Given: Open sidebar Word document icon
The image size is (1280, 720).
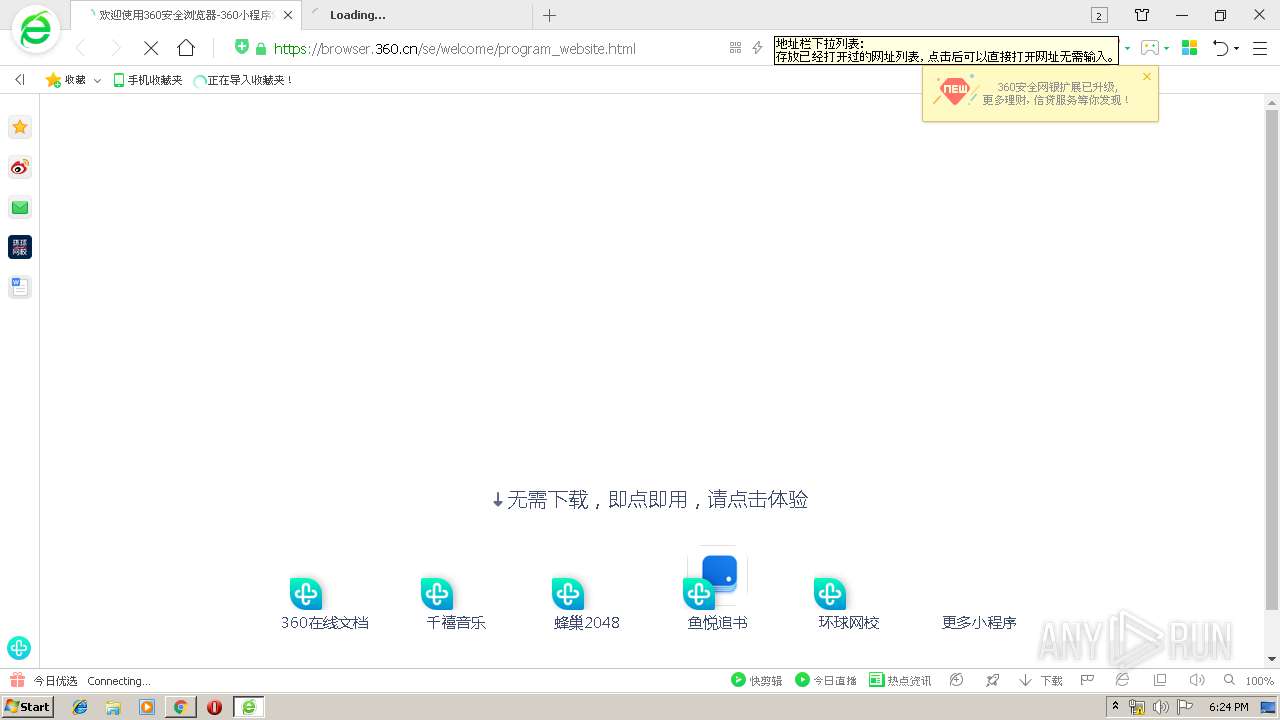Looking at the screenshot, I should click(20, 287).
